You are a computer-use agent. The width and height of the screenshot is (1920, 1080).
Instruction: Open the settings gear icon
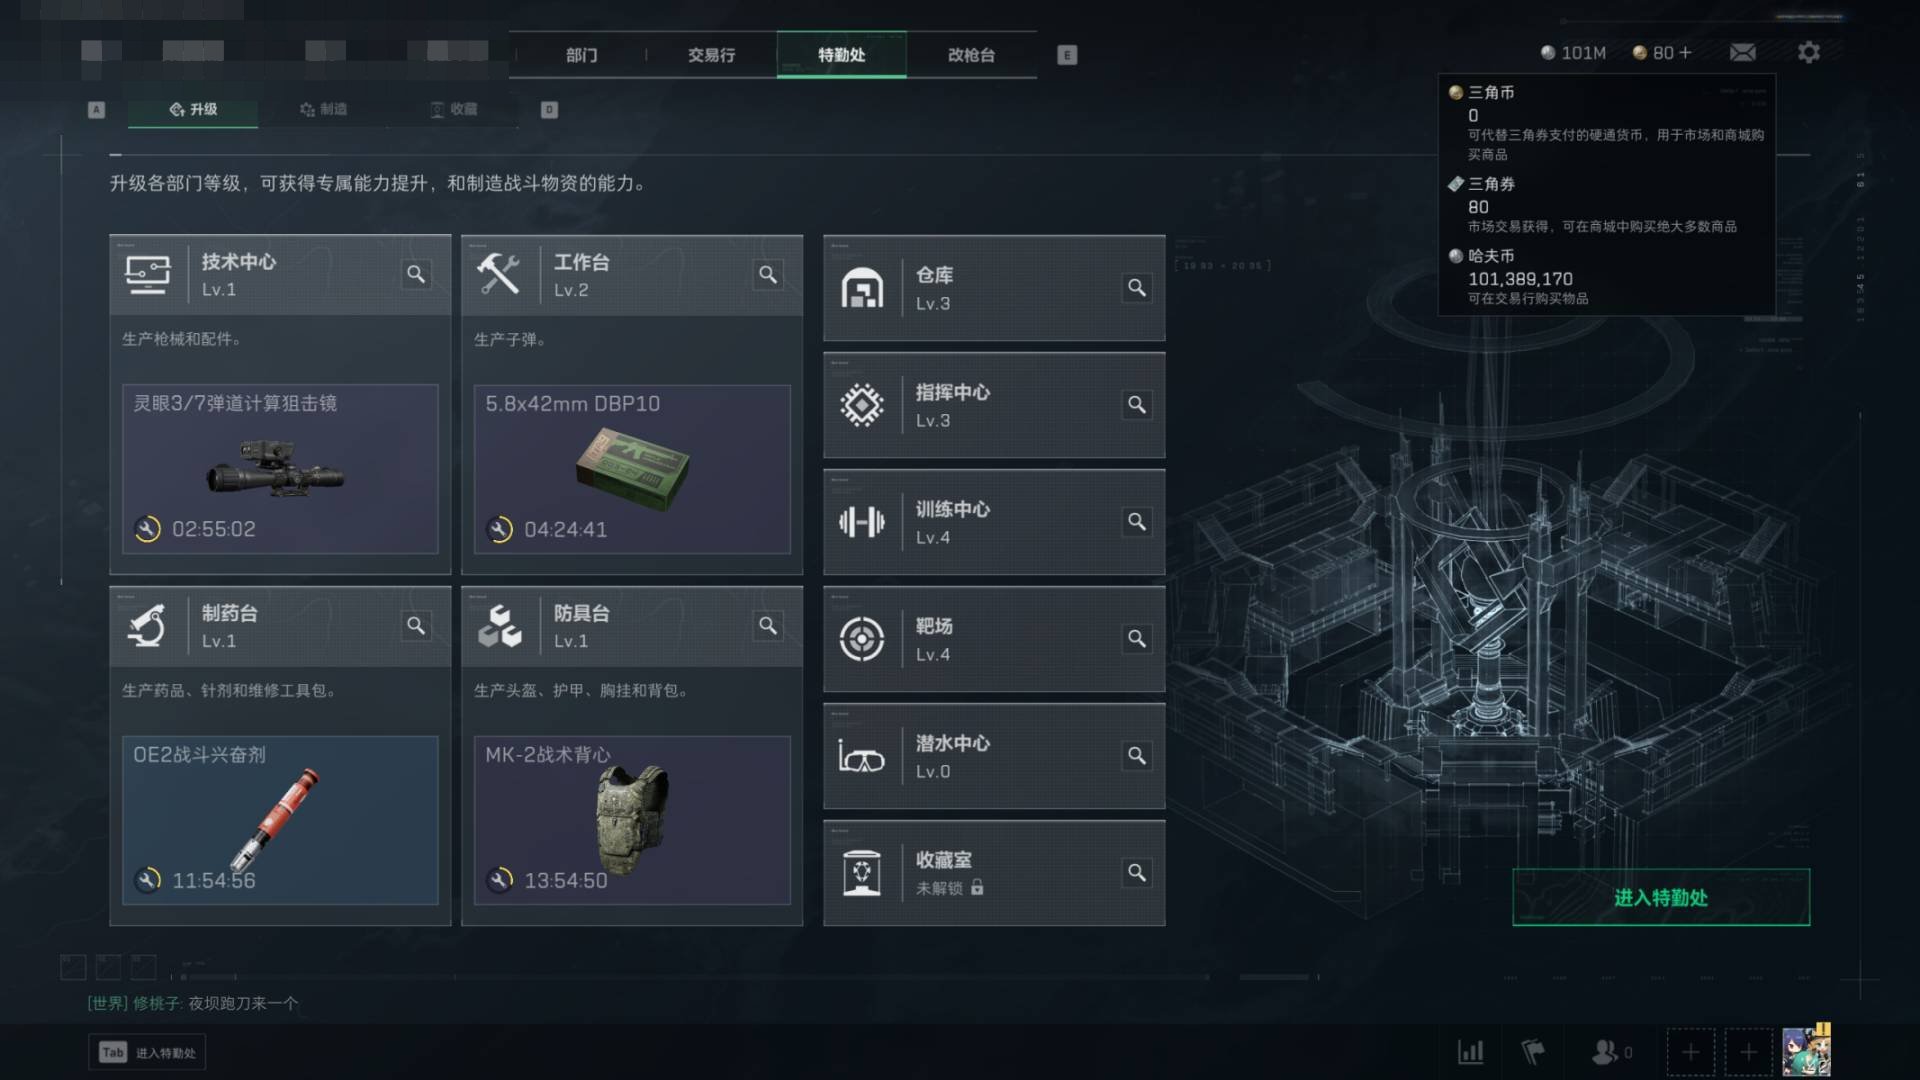1808,52
